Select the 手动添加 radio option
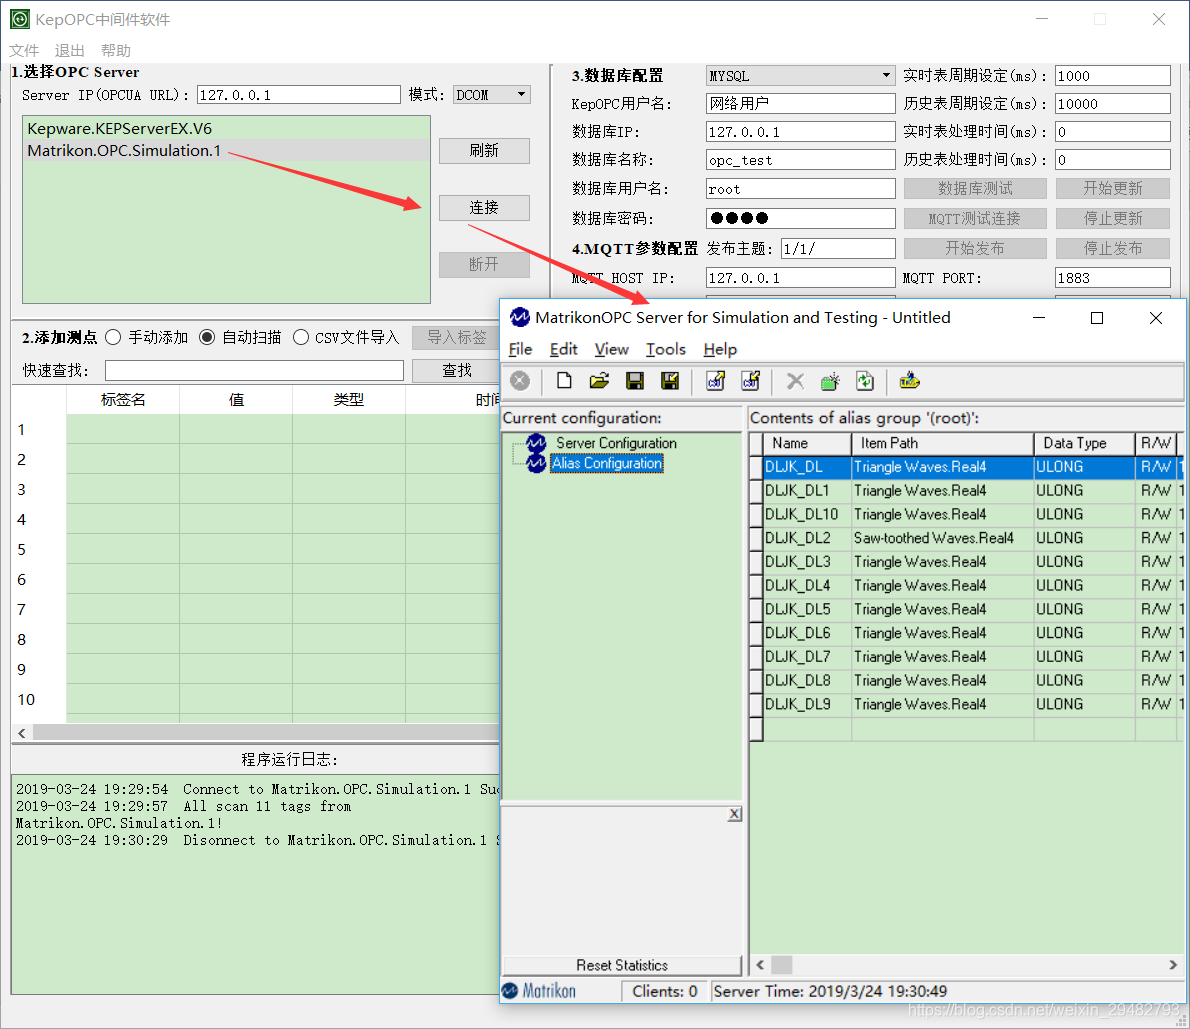Screen dimensions: 1190x1029 coord(113,337)
